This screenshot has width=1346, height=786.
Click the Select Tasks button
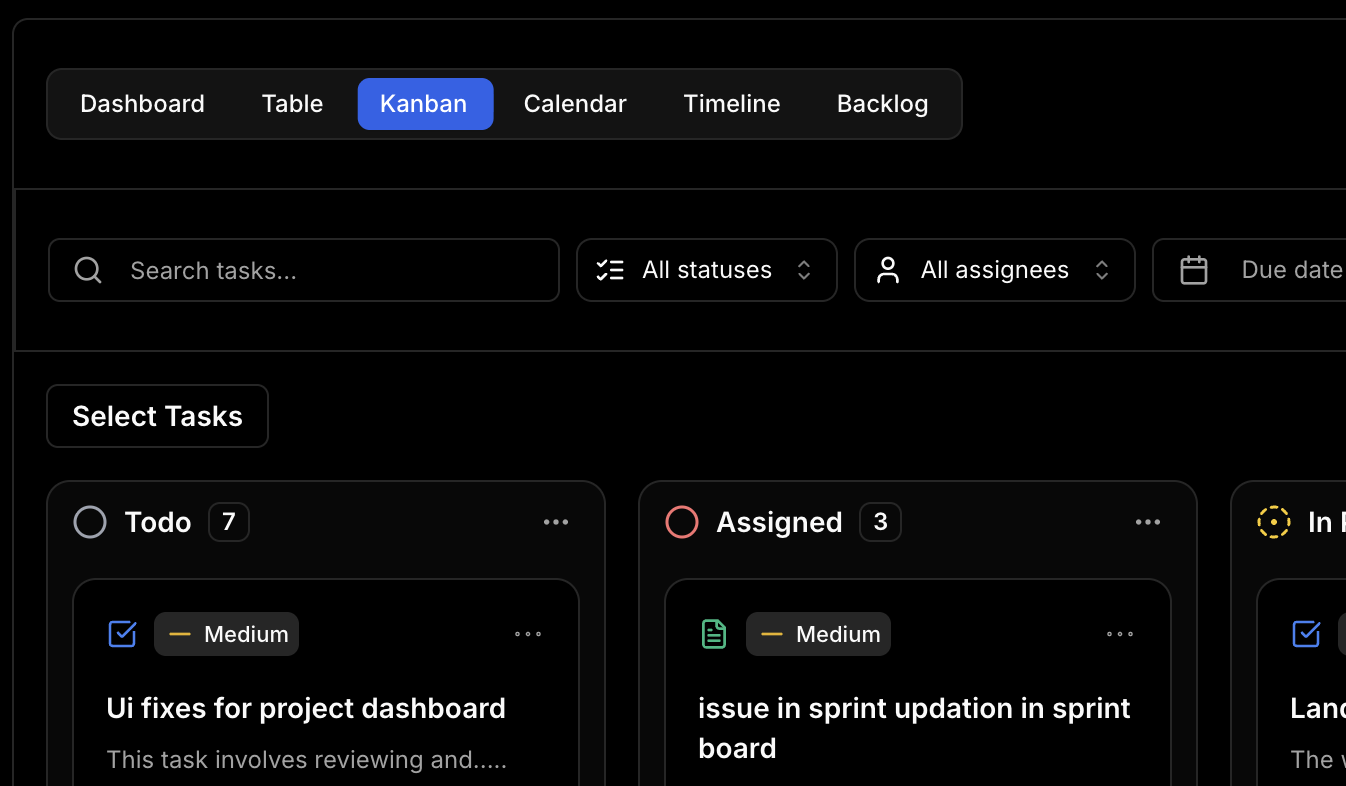[158, 416]
